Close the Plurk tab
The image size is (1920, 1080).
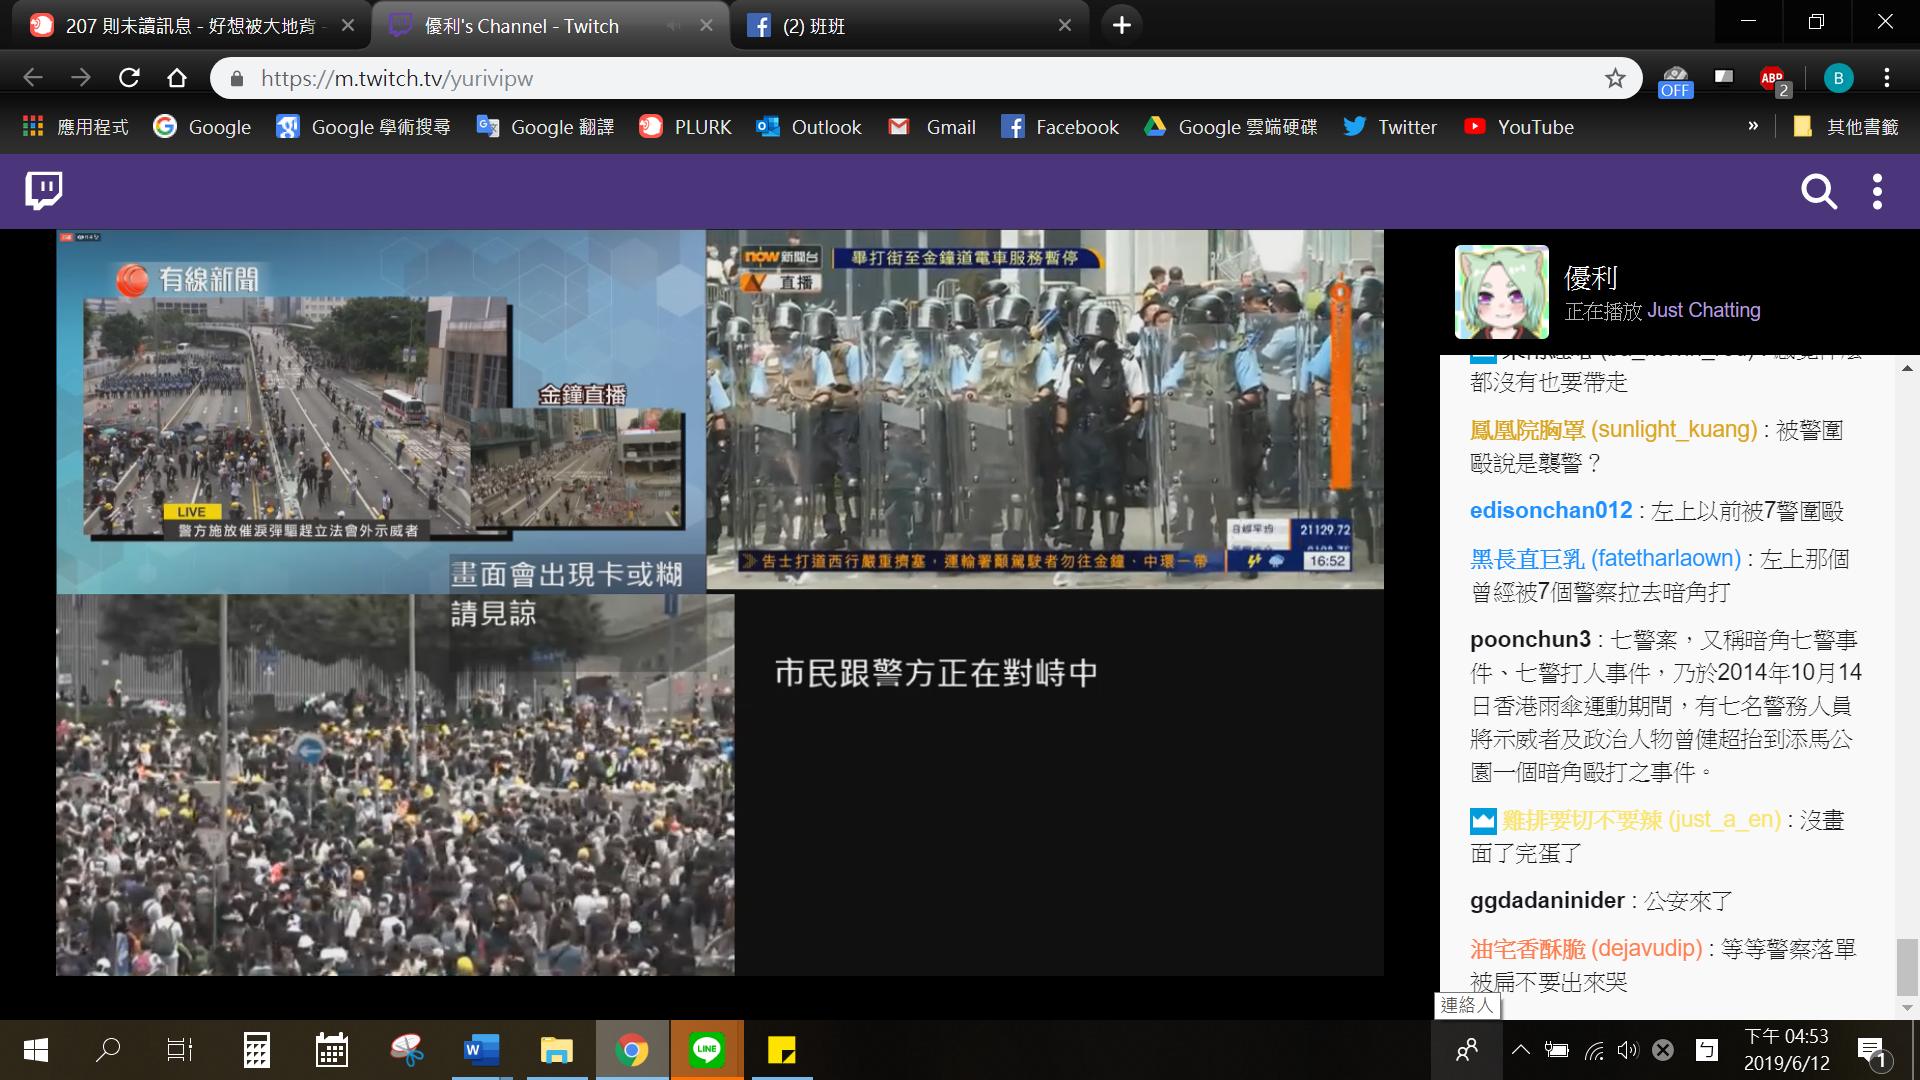[348, 26]
